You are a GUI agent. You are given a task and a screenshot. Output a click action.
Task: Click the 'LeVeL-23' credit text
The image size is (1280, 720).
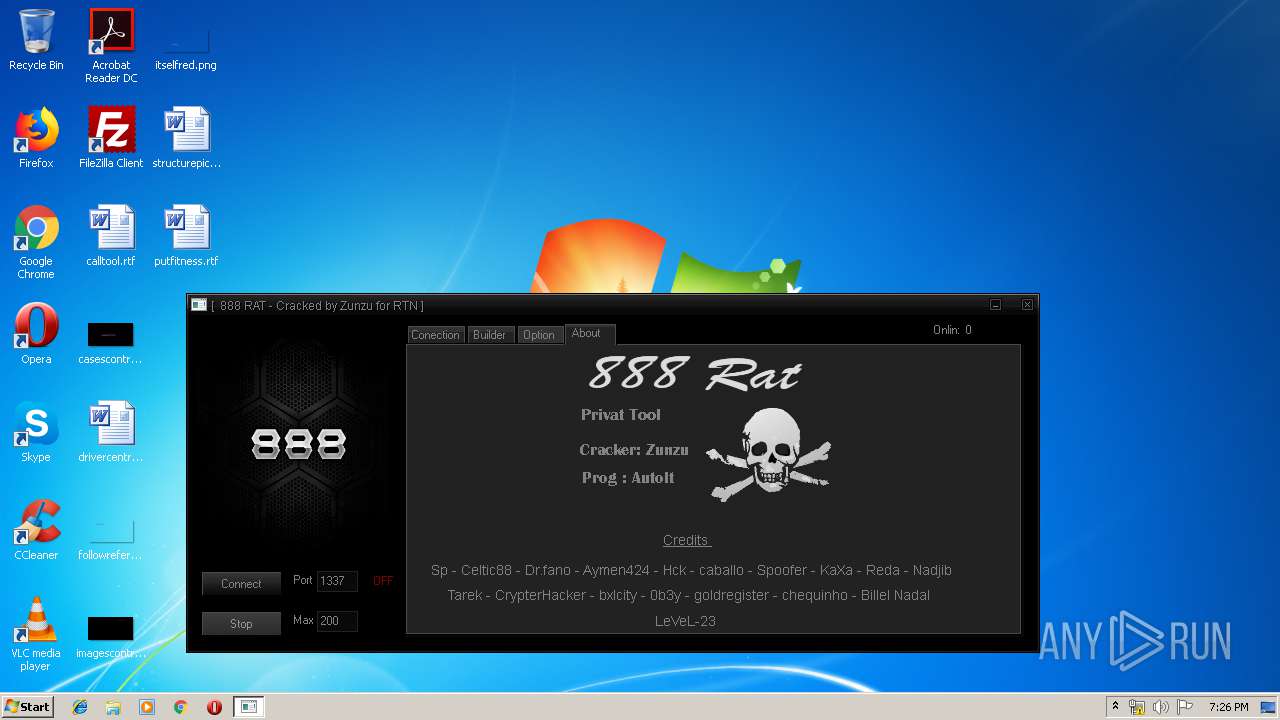[685, 621]
